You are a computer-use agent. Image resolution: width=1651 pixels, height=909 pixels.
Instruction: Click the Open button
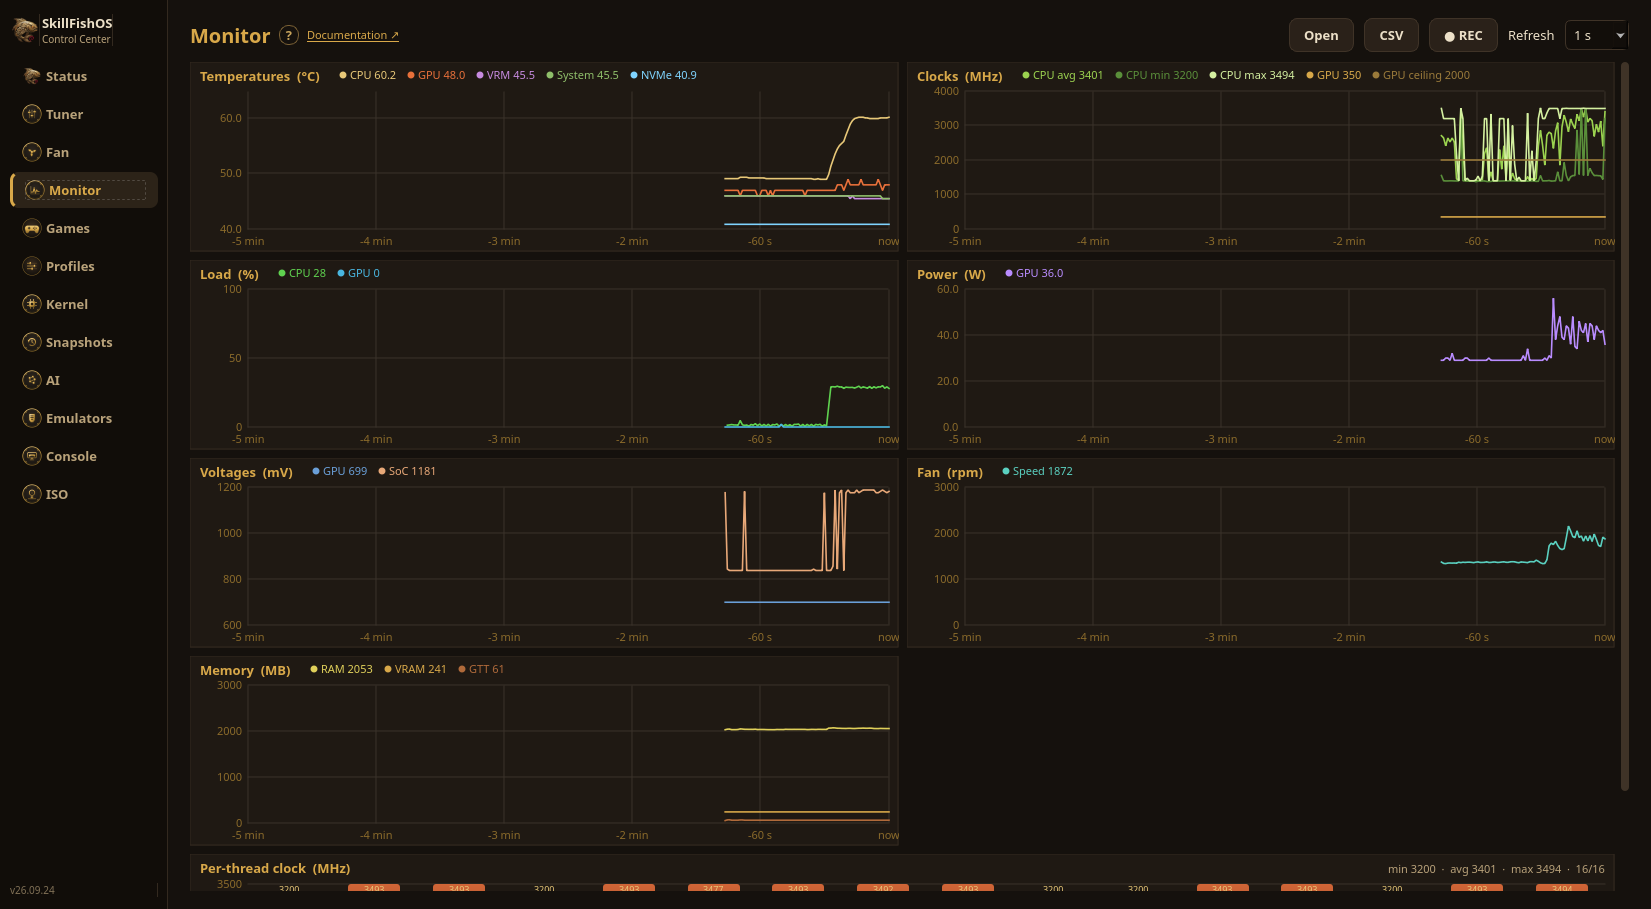[1321, 35]
